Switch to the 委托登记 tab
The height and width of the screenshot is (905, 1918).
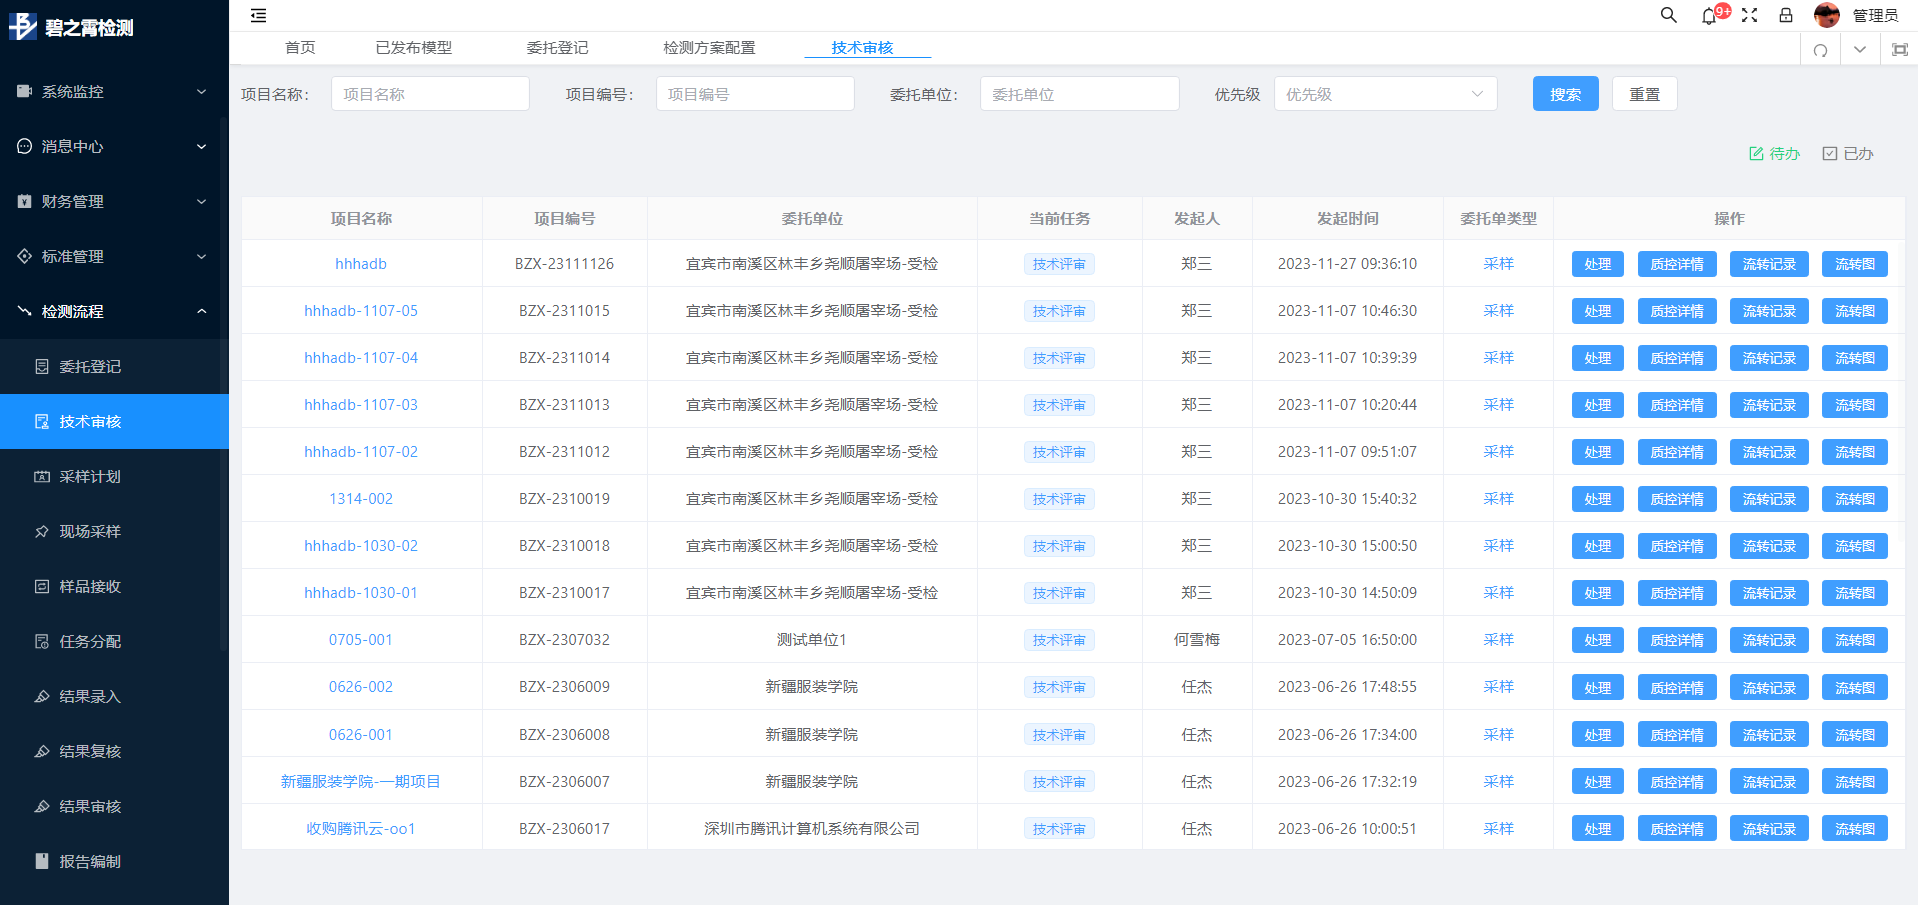coord(557,48)
